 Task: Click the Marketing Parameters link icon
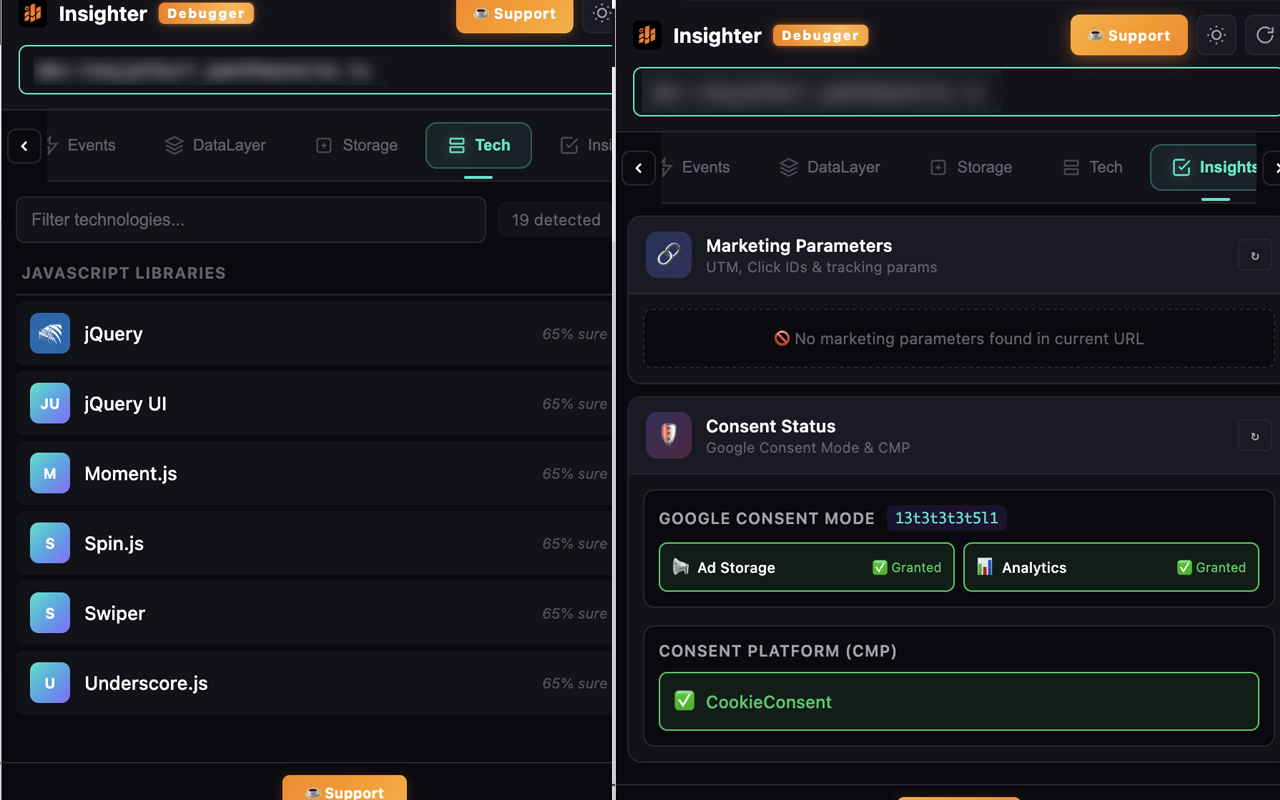668,255
